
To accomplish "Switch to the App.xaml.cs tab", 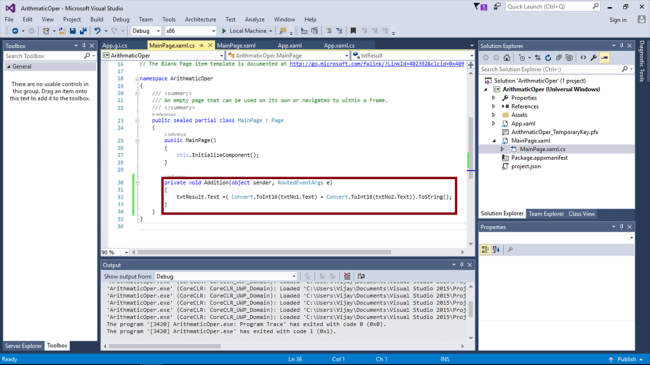I will pyautogui.click(x=339, y=46).
